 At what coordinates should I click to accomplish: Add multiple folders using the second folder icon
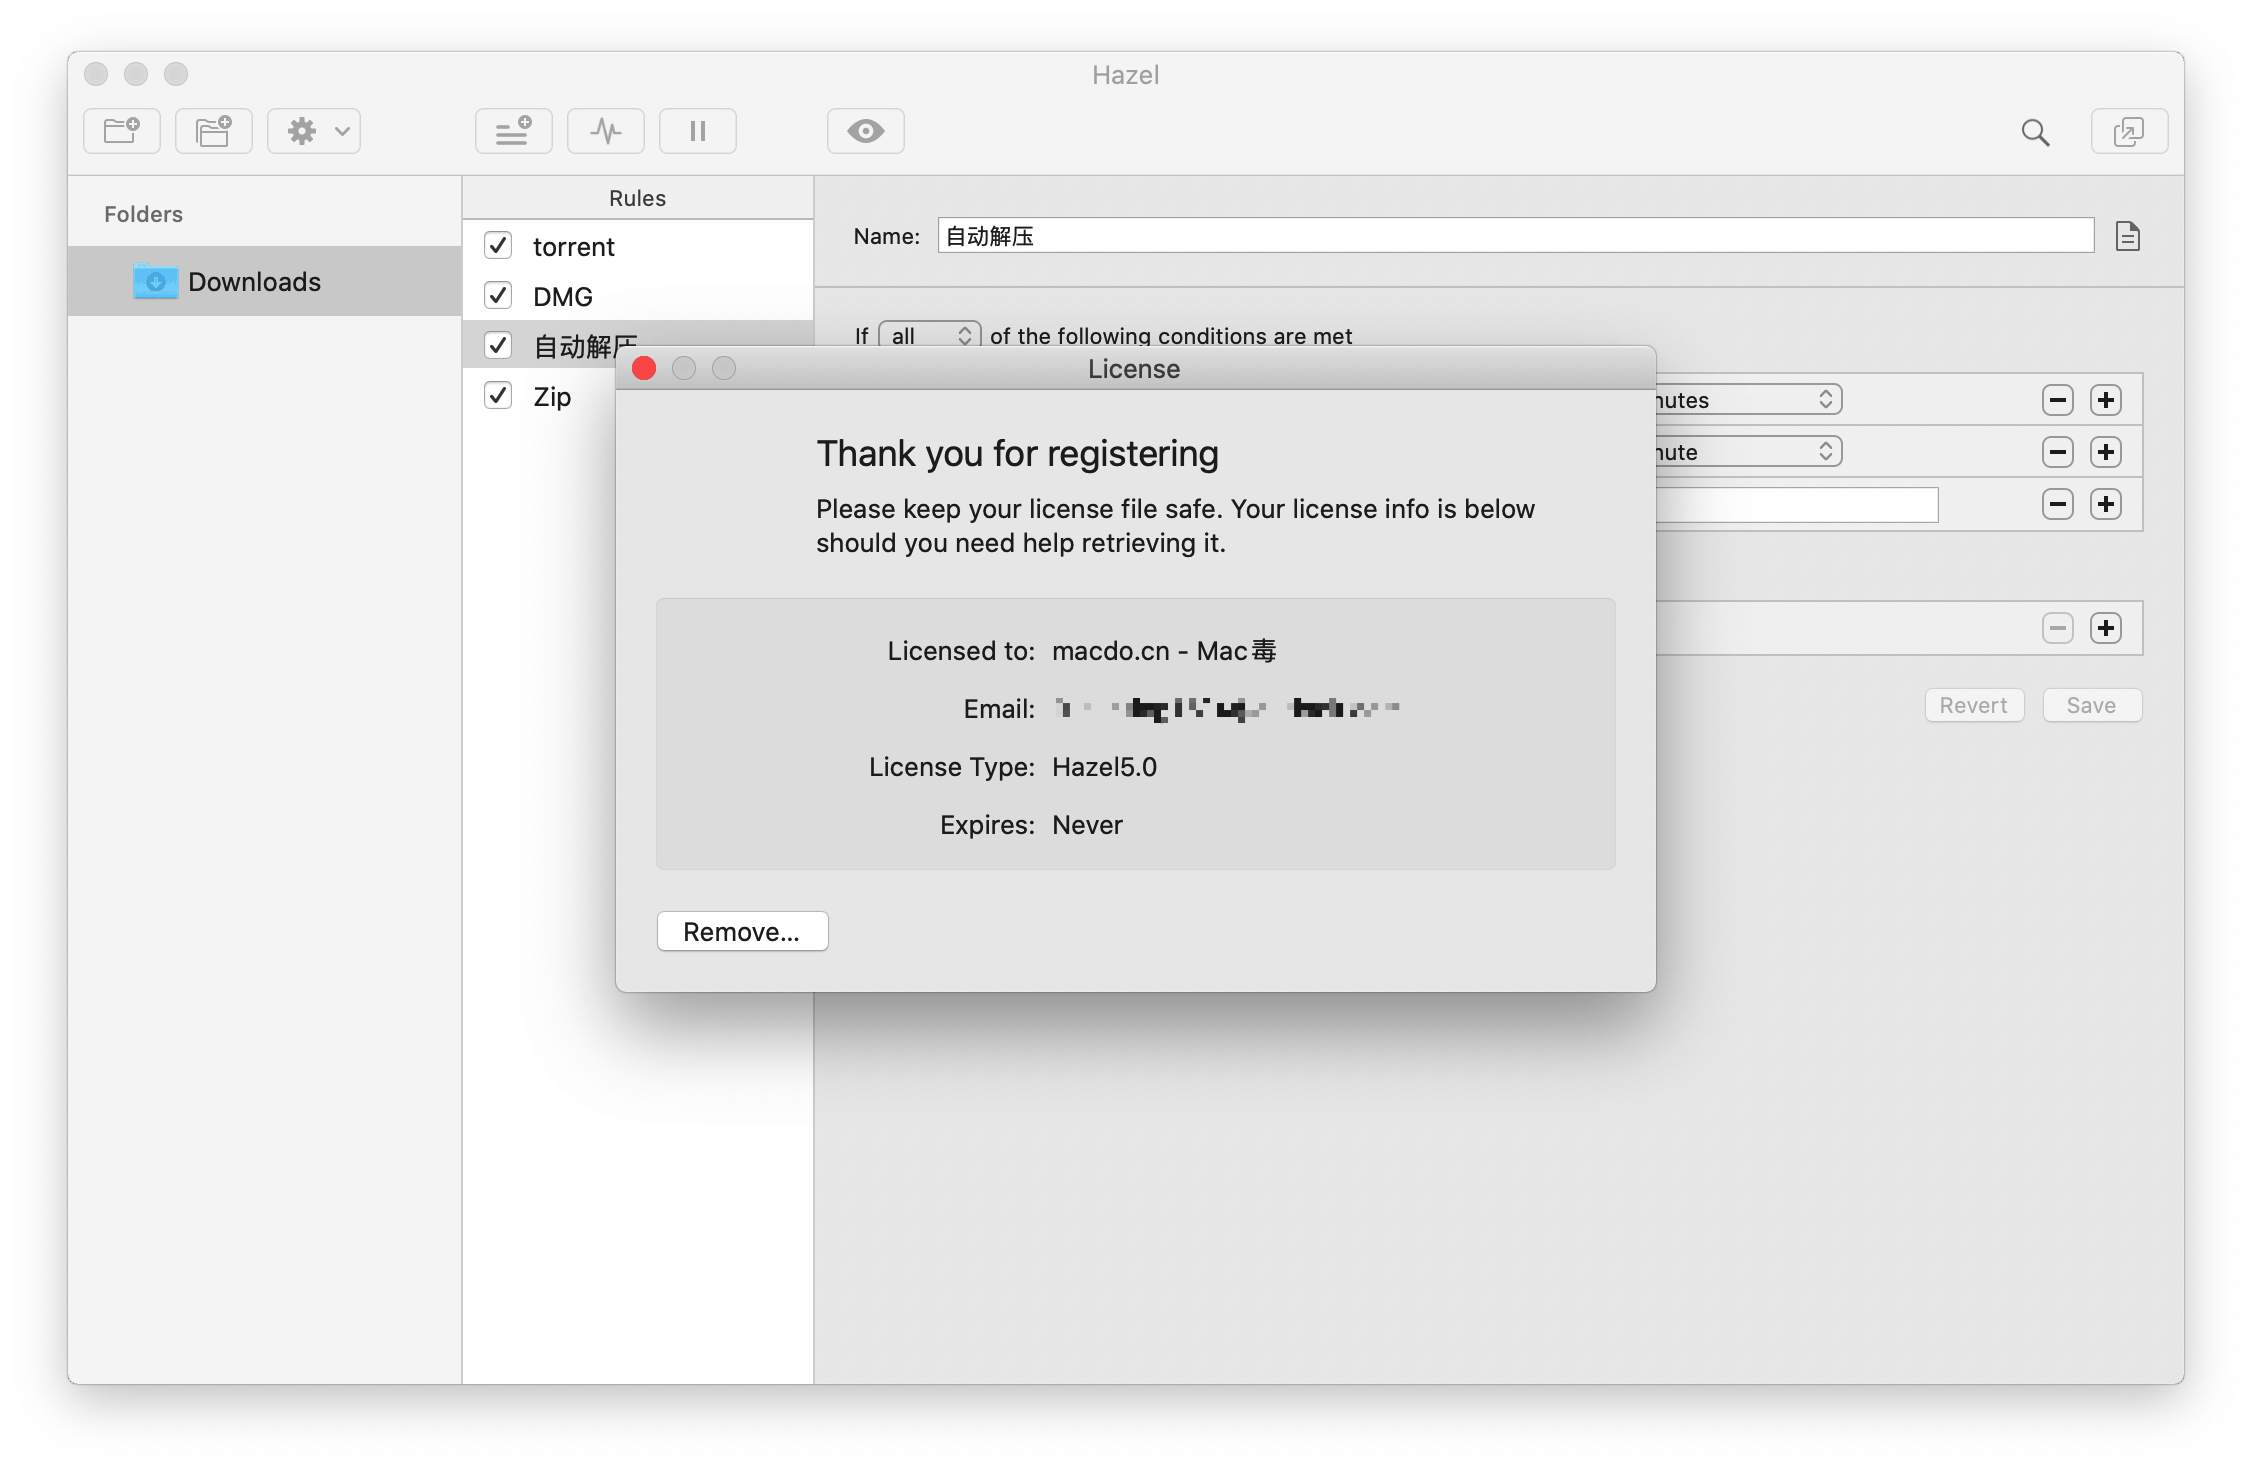point(212,130)
